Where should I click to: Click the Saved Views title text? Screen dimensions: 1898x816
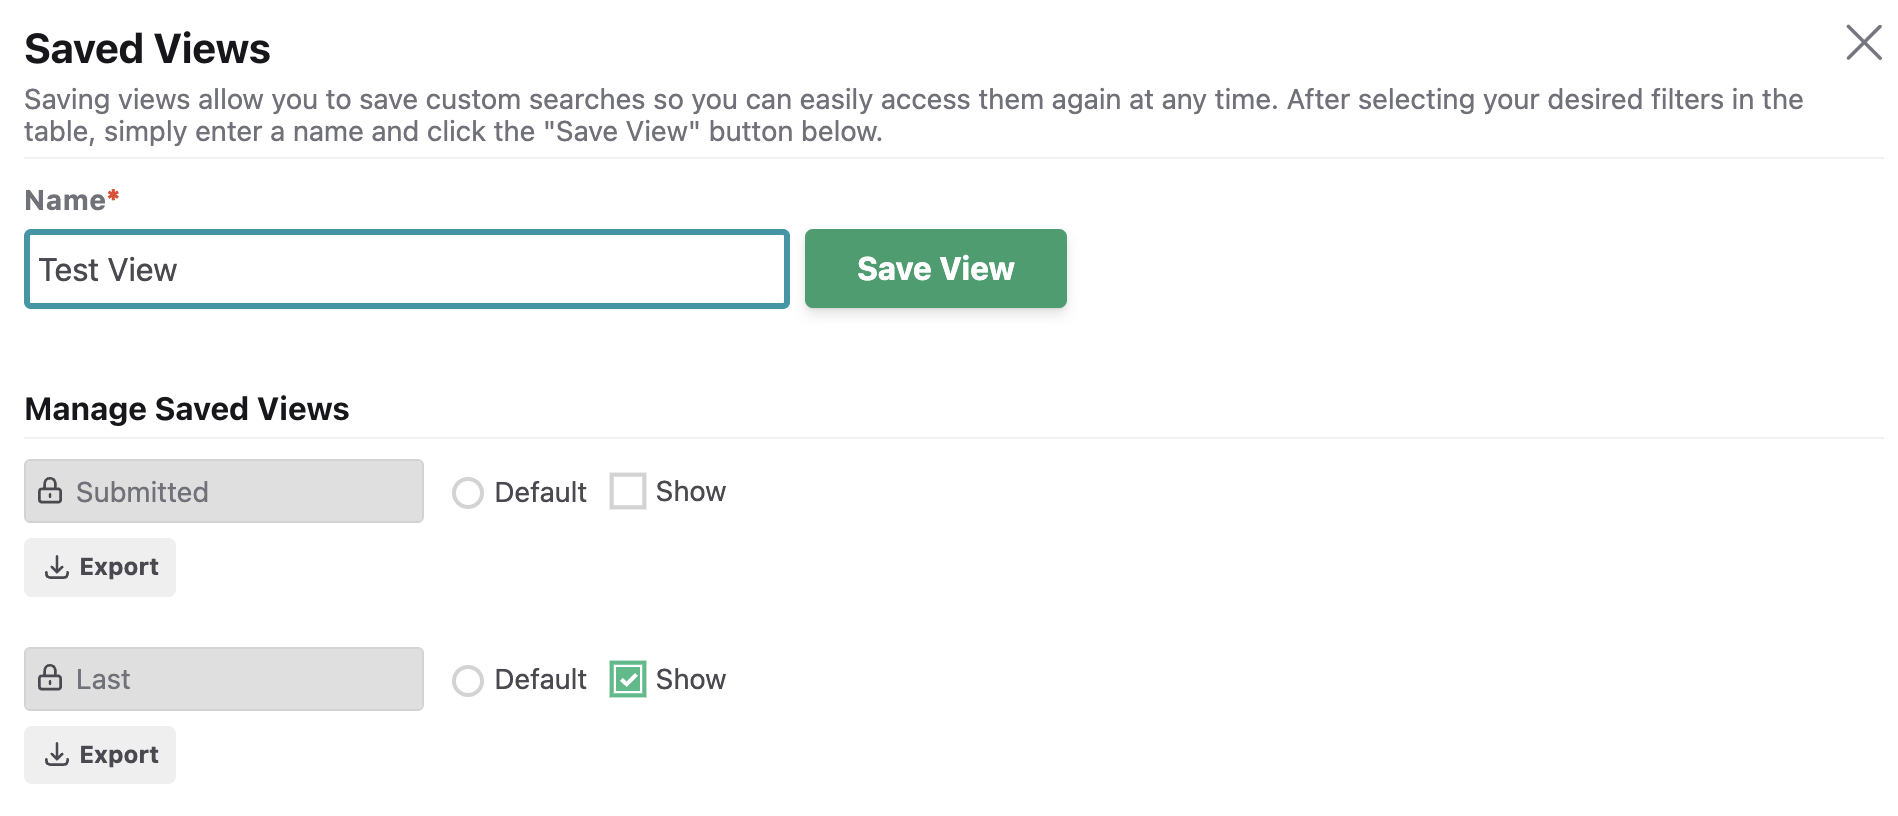pyautogui.click(x=148, y=47)
